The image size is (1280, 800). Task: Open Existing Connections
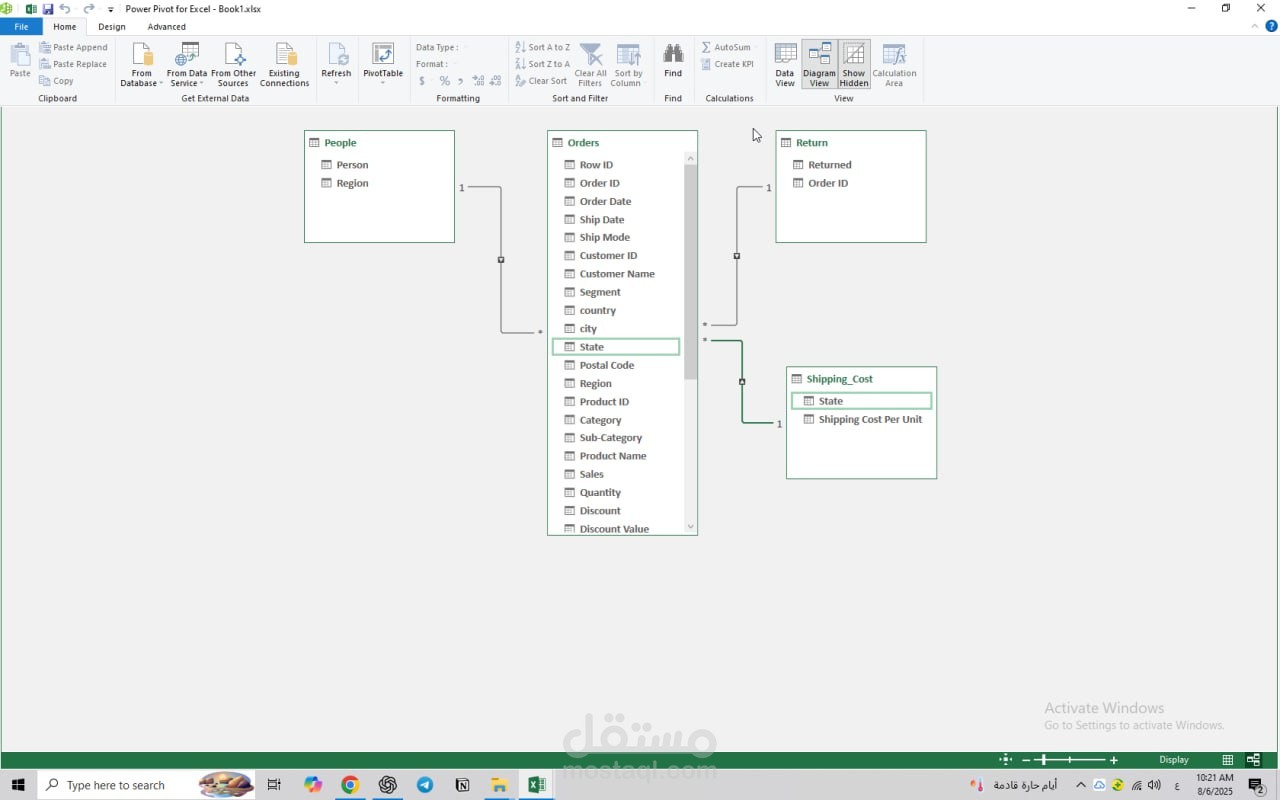284,65
